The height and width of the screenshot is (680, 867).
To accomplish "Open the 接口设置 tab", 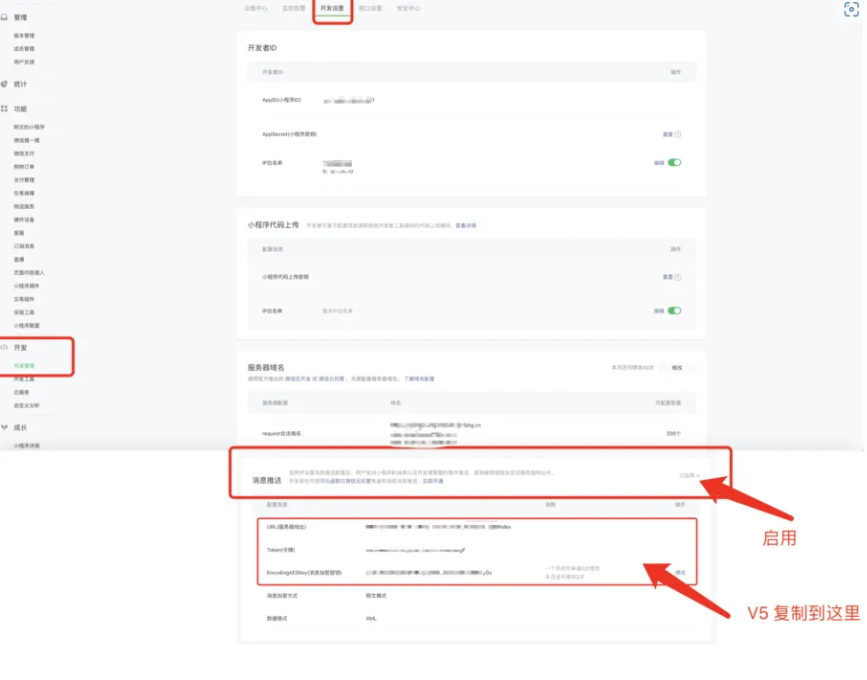I will tap(370, 8).
